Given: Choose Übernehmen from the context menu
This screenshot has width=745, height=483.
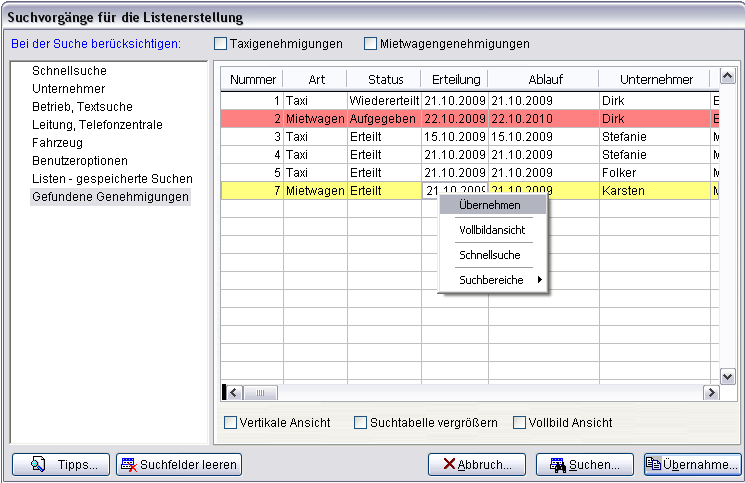Looking at the screenshot, I should [489, 204].
